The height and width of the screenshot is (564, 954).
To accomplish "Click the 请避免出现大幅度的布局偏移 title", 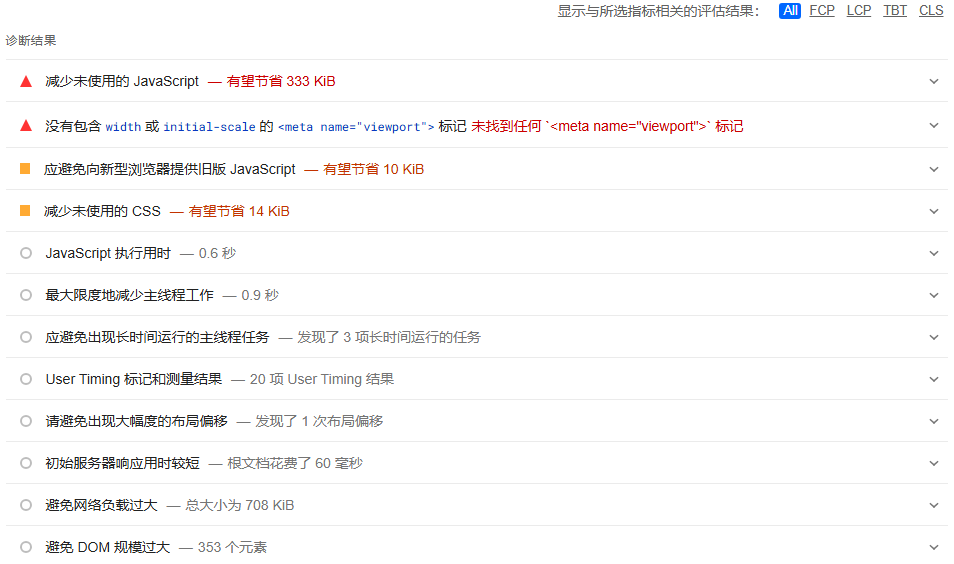I will point(136,421).
